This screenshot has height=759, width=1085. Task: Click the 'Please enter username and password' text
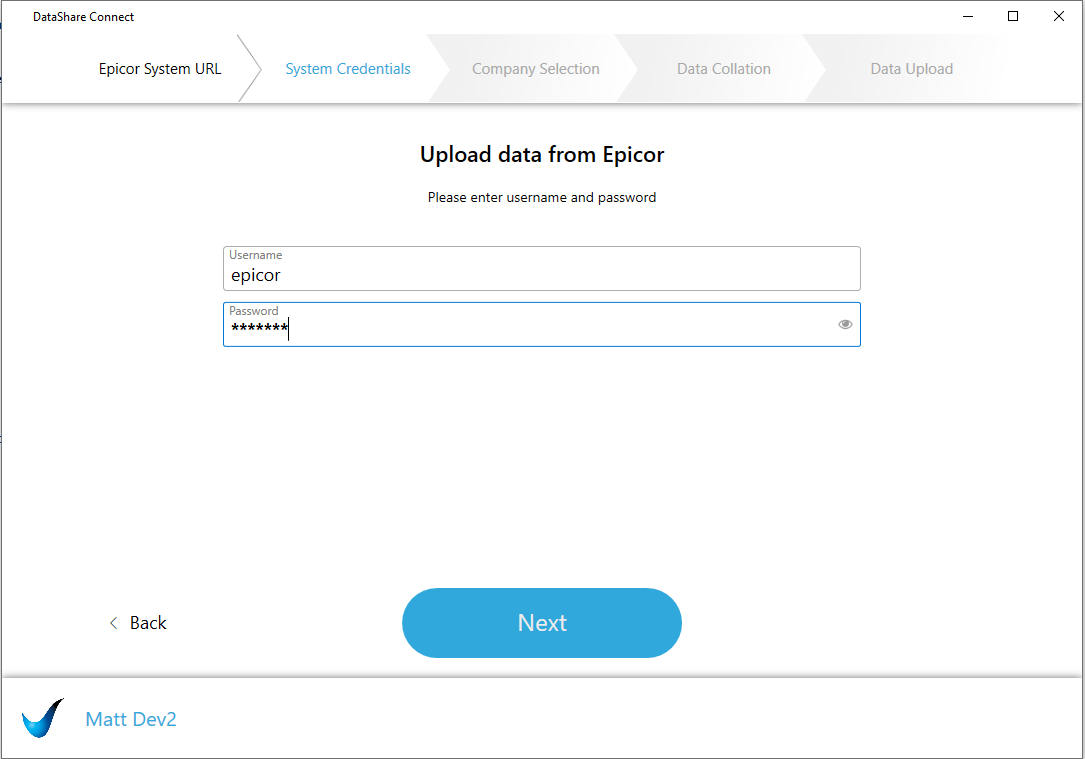[542, 197]
